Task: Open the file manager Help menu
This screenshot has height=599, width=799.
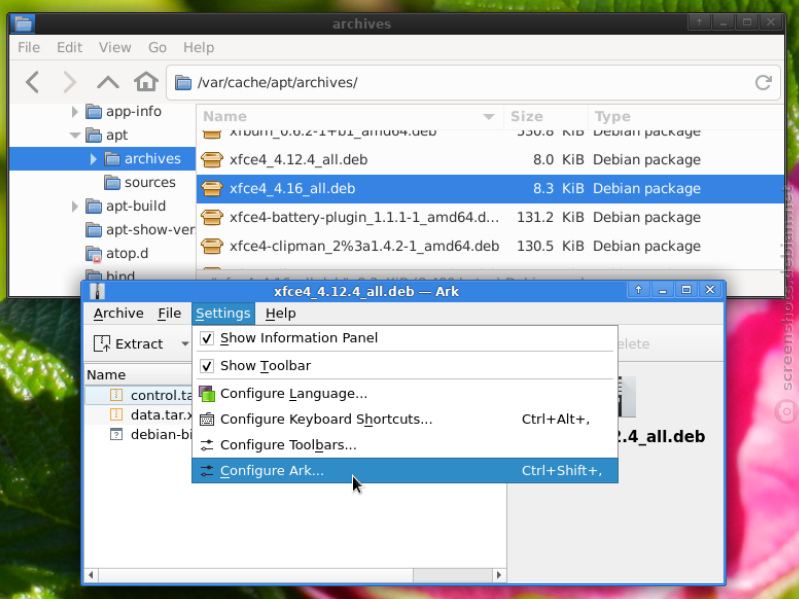Action: pos(199,47)
